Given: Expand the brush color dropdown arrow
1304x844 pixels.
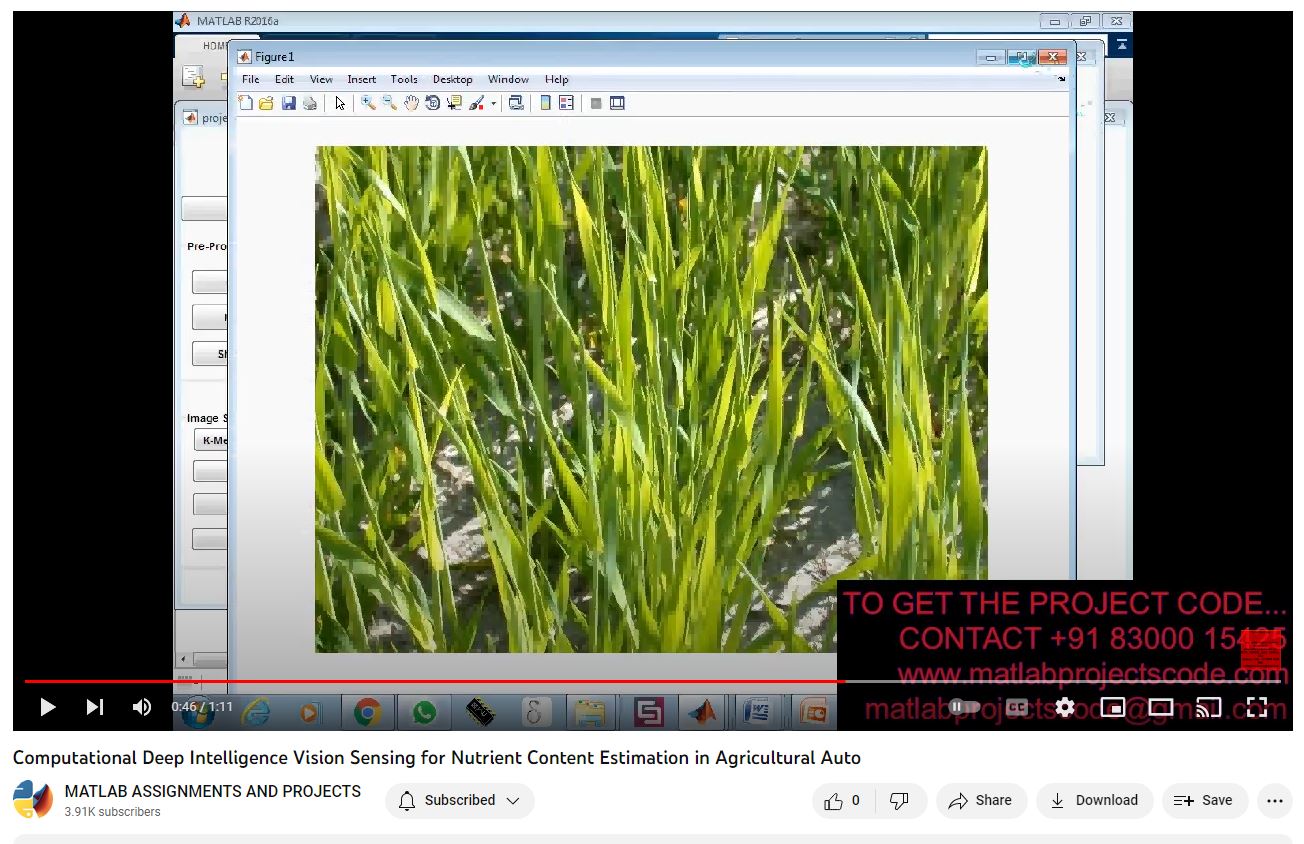Looking at the screenshot, I should click(493, 103).
